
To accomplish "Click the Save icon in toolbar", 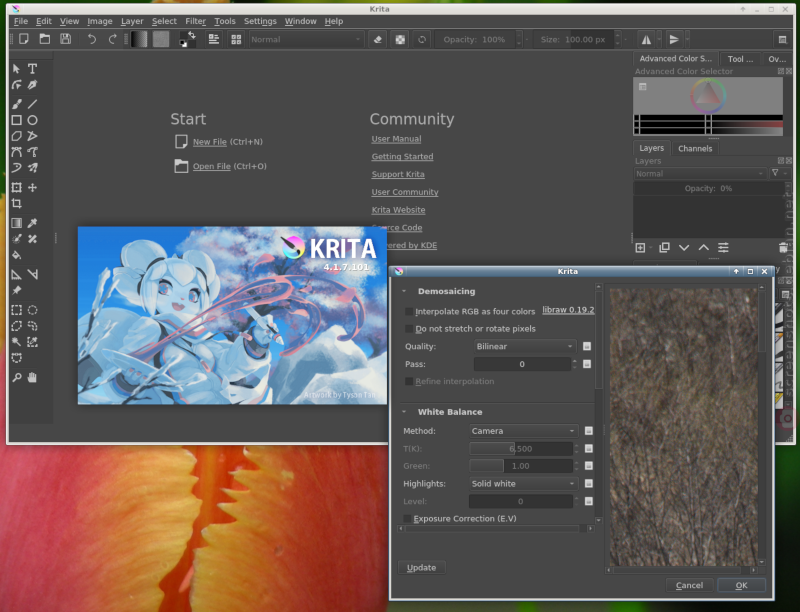I will tap(65, 39).
